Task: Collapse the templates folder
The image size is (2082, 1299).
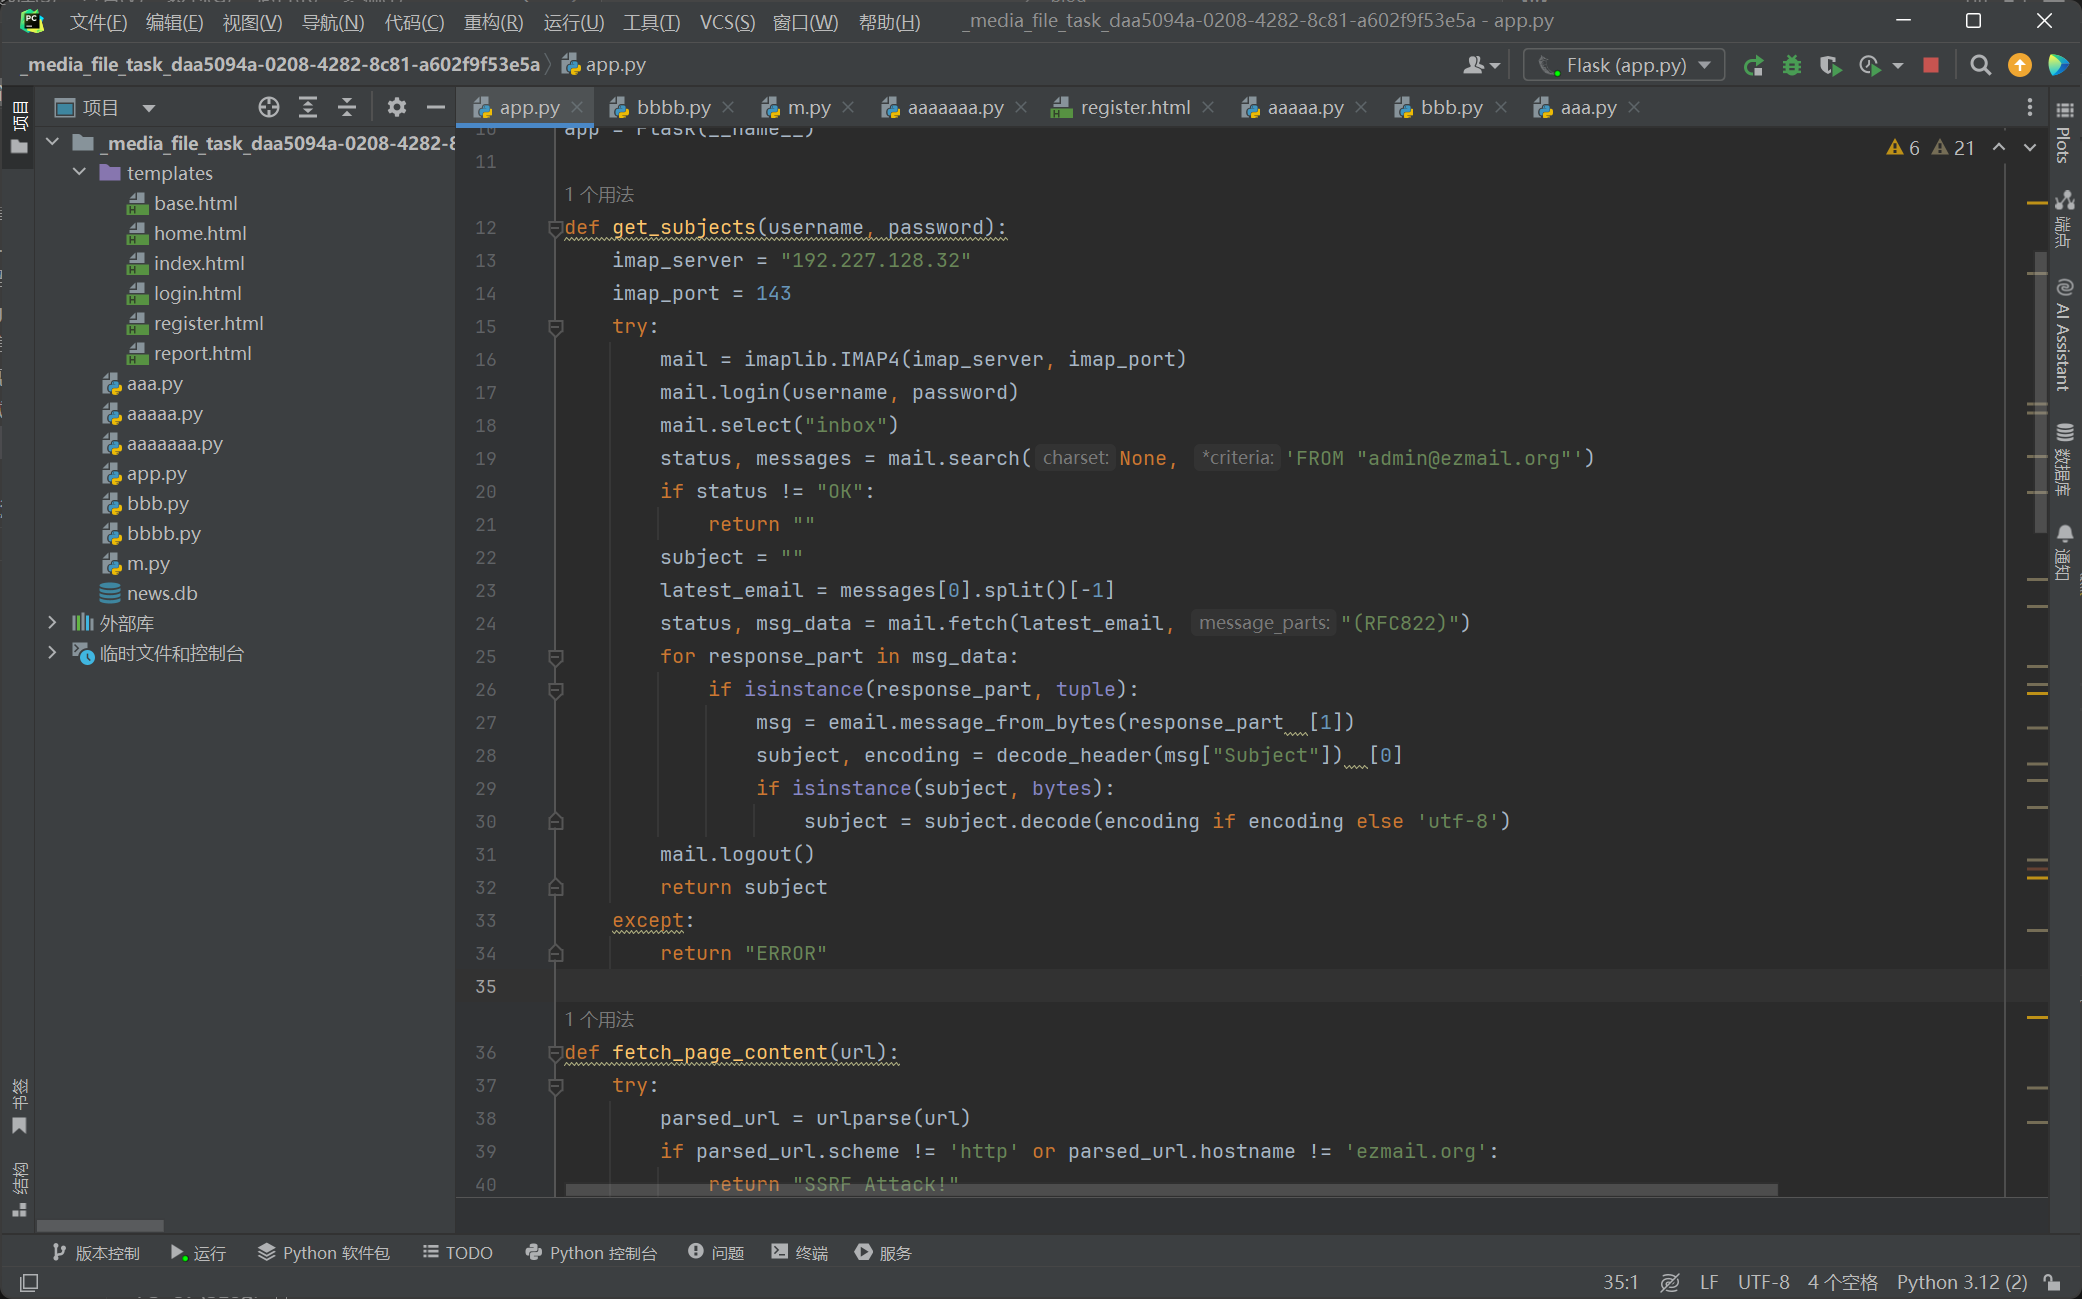Action: [x=80, y=173]
